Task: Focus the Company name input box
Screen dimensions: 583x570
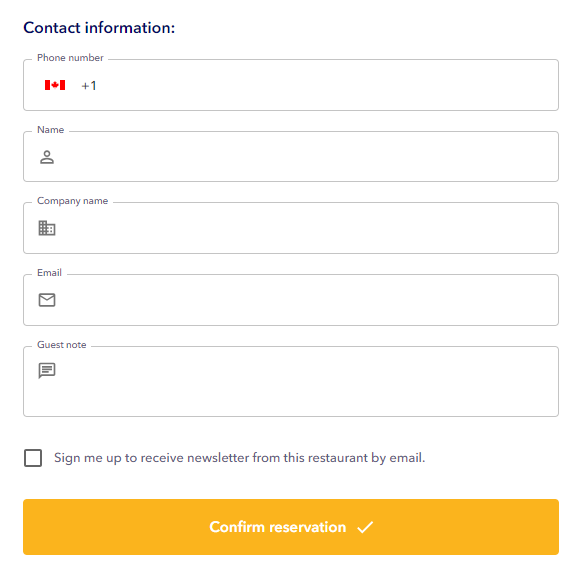Action: click(291, 228)
